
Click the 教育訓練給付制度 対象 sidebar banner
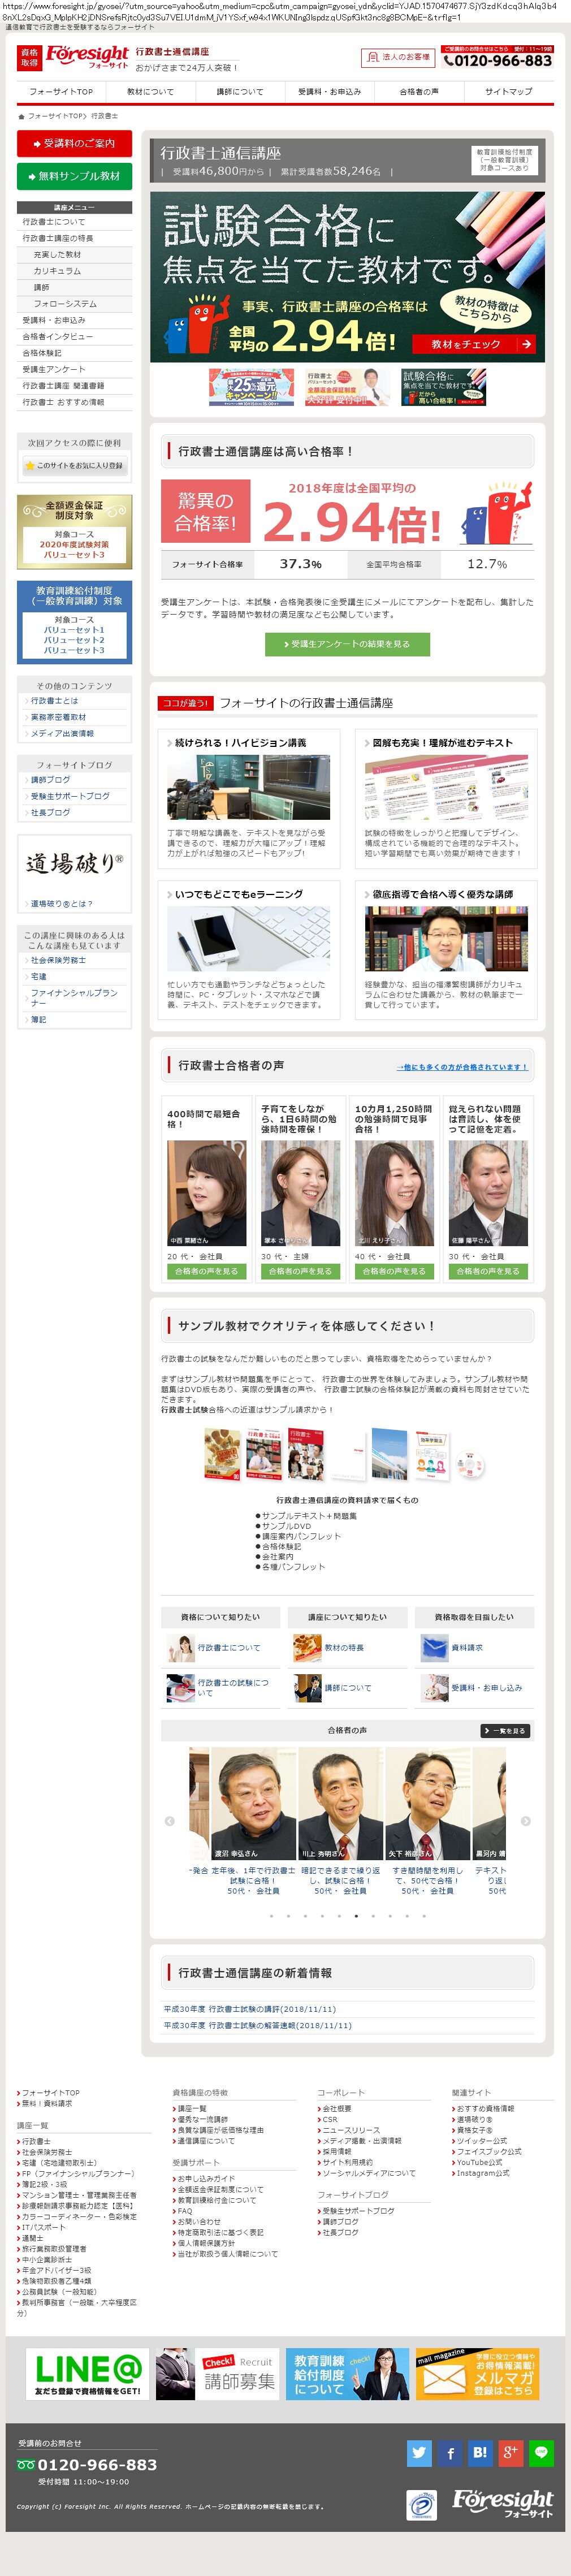[74, 623]
